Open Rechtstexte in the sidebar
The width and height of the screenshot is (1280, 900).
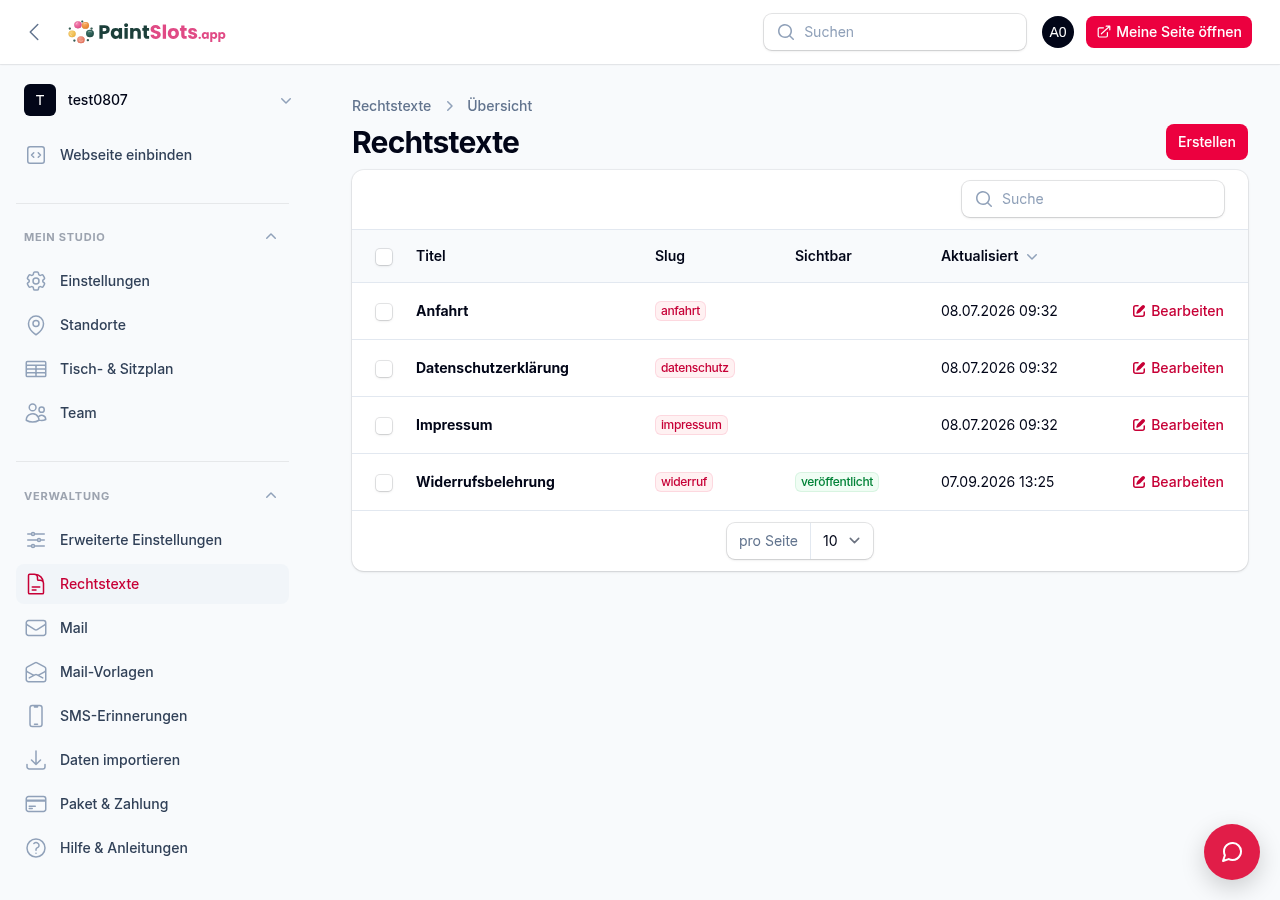coord(152,584)
